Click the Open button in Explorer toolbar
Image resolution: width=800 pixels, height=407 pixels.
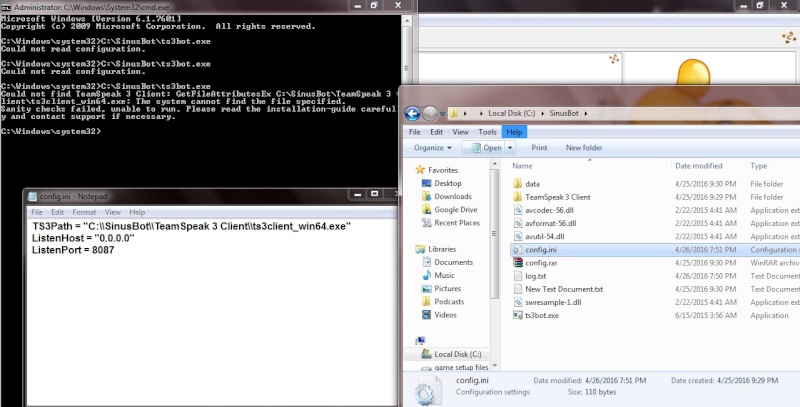(x=484, y=148)
